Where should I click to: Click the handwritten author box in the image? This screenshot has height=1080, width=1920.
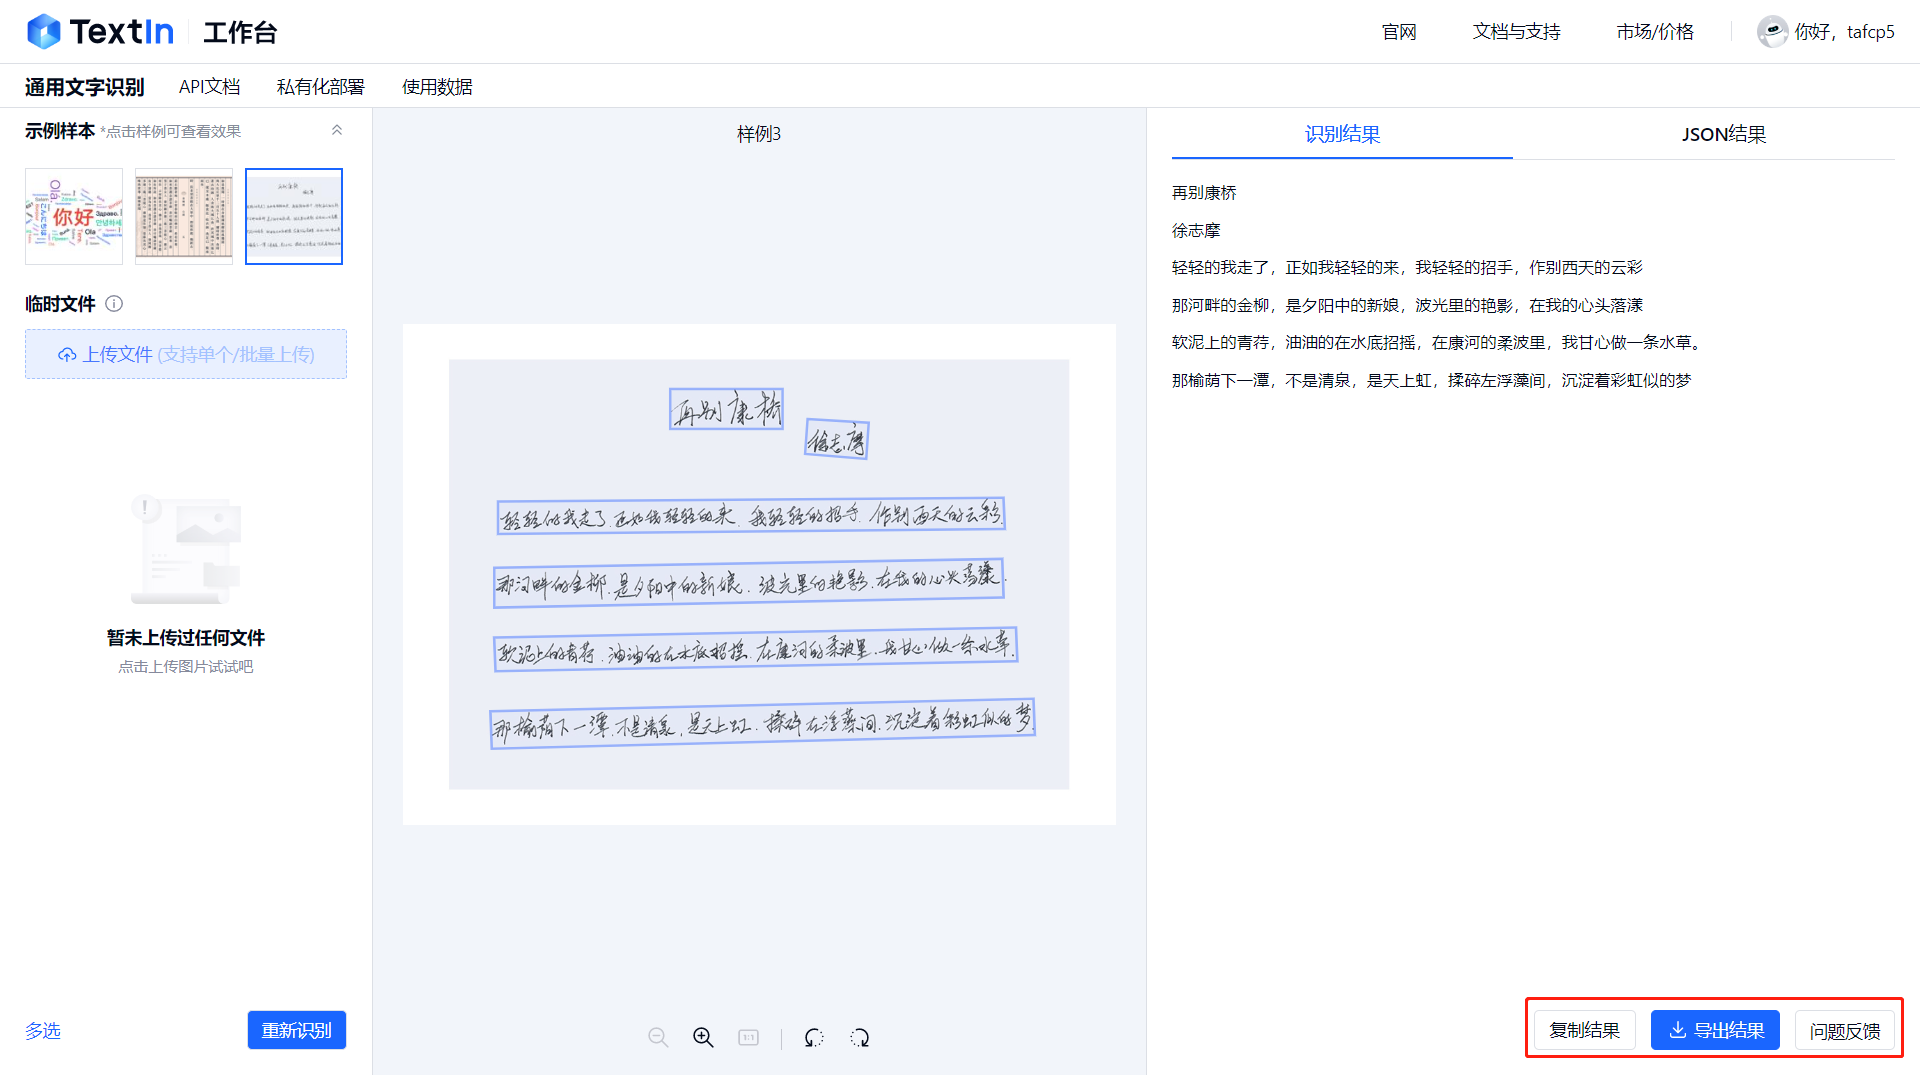pos(837,439)
